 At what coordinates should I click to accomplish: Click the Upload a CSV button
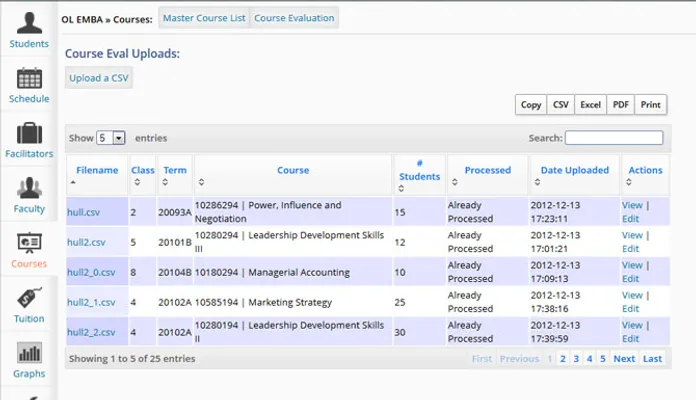[98, 79]
